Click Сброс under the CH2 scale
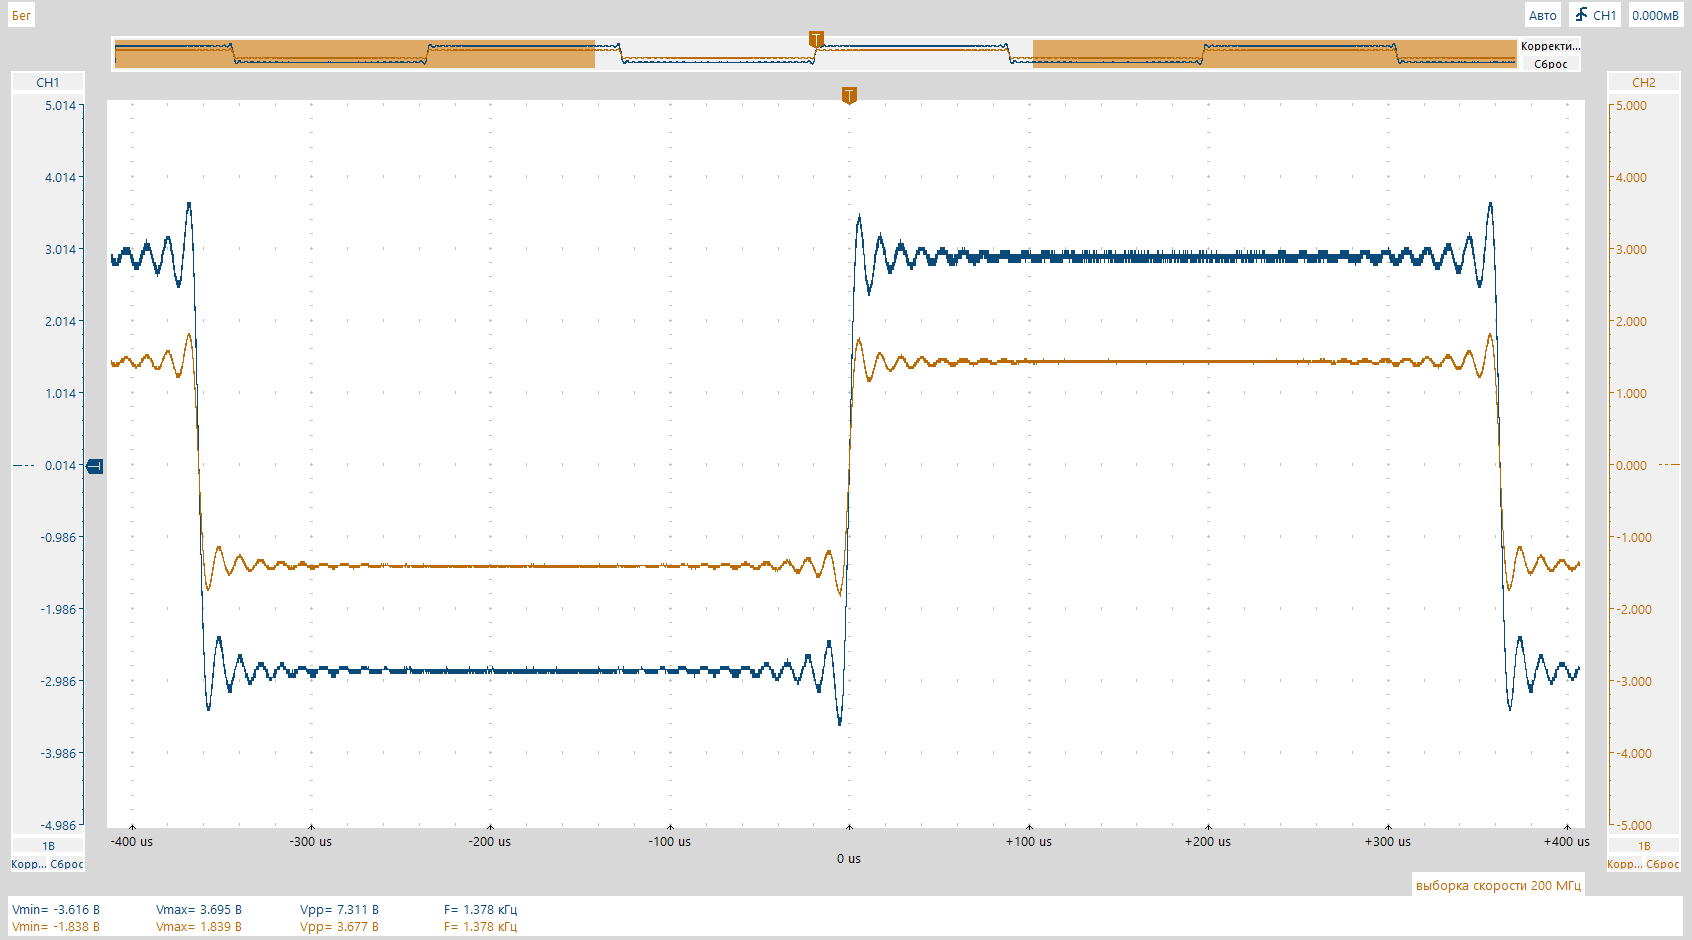Viewport: 1692px width, 940px height. coord(1663,864)
